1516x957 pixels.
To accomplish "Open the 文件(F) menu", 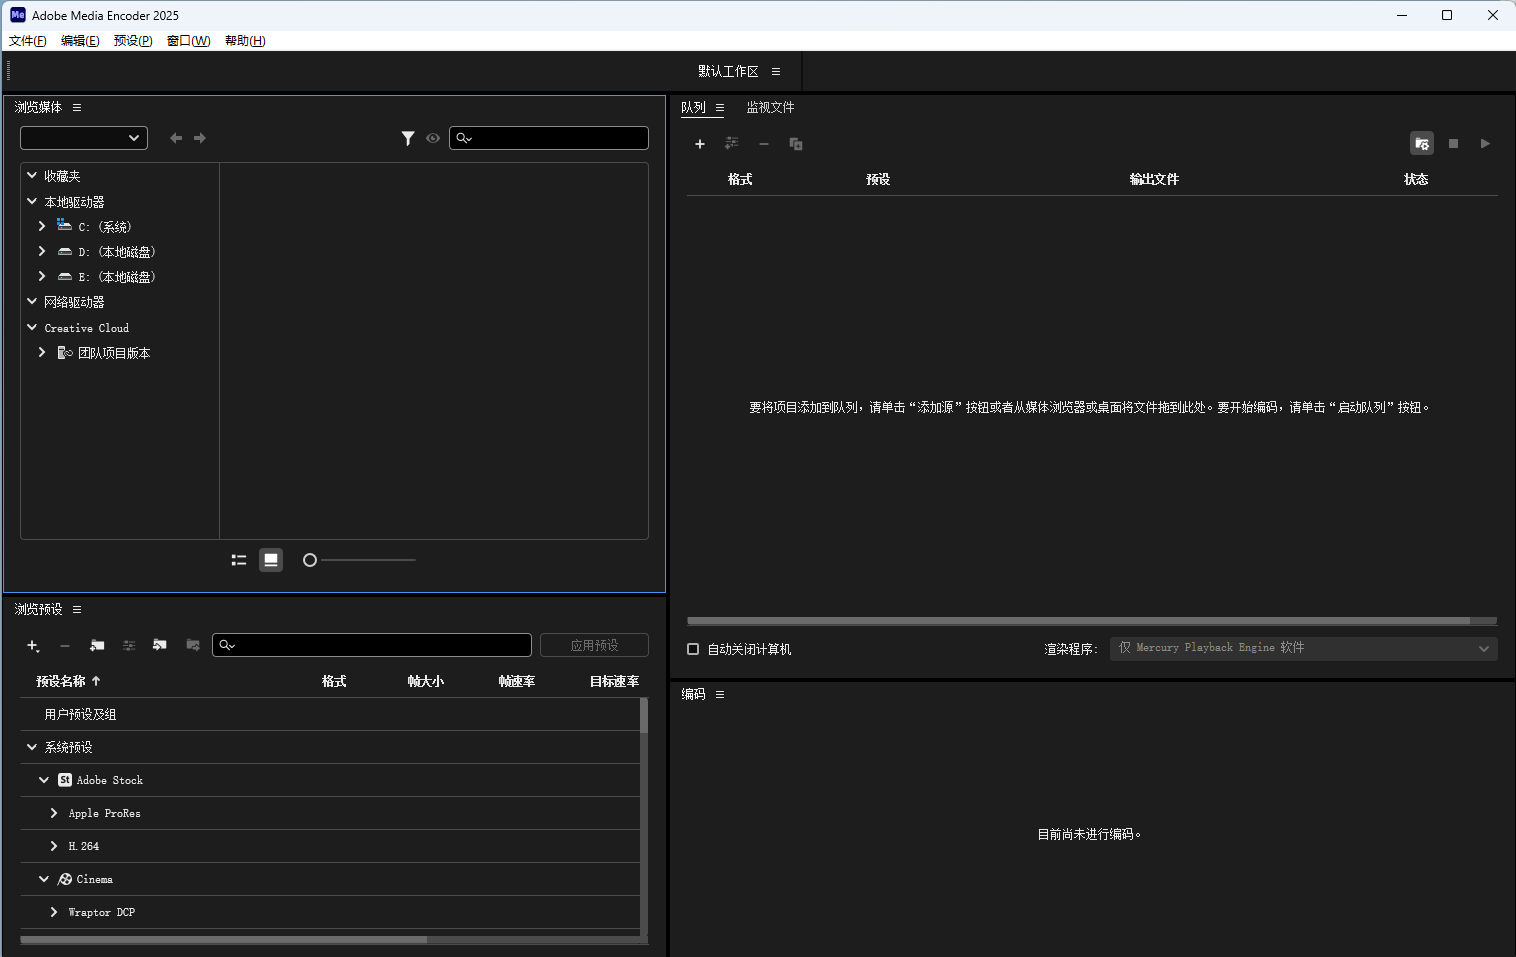I will click(x=28, y=41).
